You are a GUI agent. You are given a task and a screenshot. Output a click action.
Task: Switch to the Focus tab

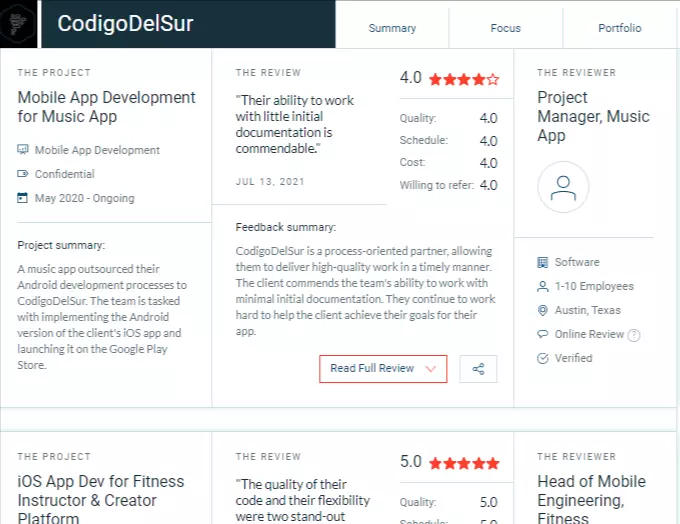point(506,28)
